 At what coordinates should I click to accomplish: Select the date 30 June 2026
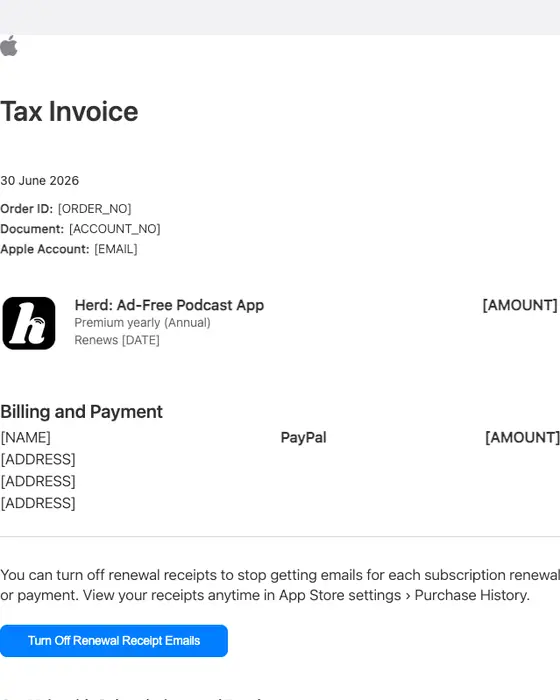point(40,180)
